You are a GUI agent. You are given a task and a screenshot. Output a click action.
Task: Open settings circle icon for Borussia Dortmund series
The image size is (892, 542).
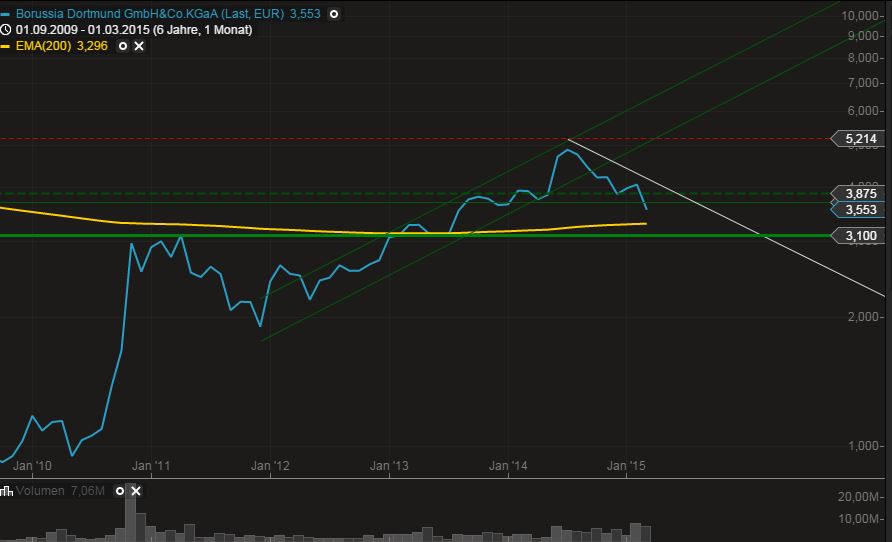point(334,14)
